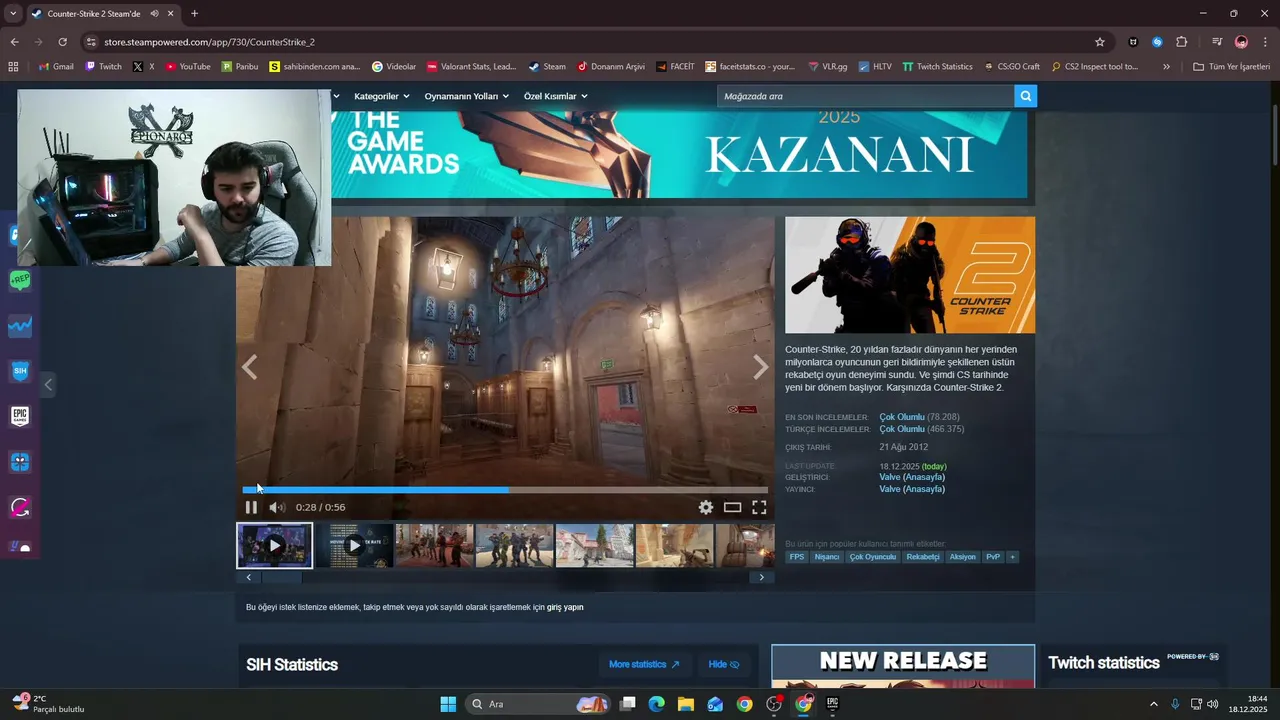Image resolution: width=1280 pixels, height=720 pixels.
Task: Open File Explorer from taskbar
Action: [x=686, y=704]
